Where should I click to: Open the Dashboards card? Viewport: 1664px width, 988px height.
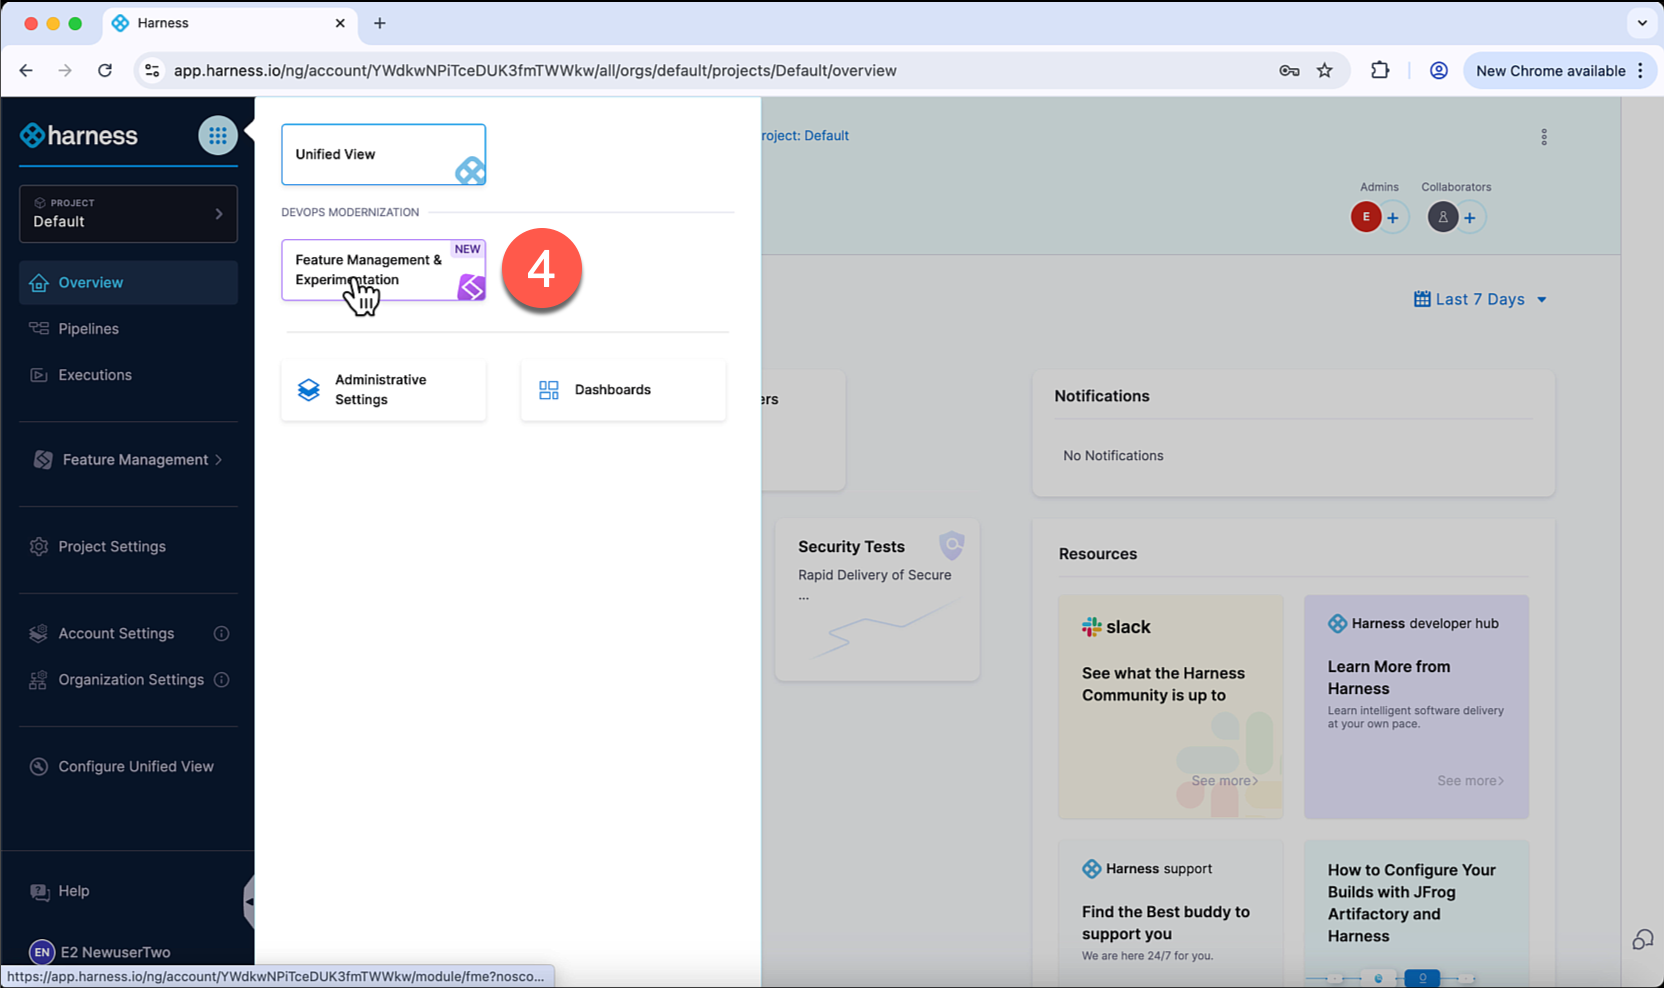pyautogui.click(x=622, y=390)
